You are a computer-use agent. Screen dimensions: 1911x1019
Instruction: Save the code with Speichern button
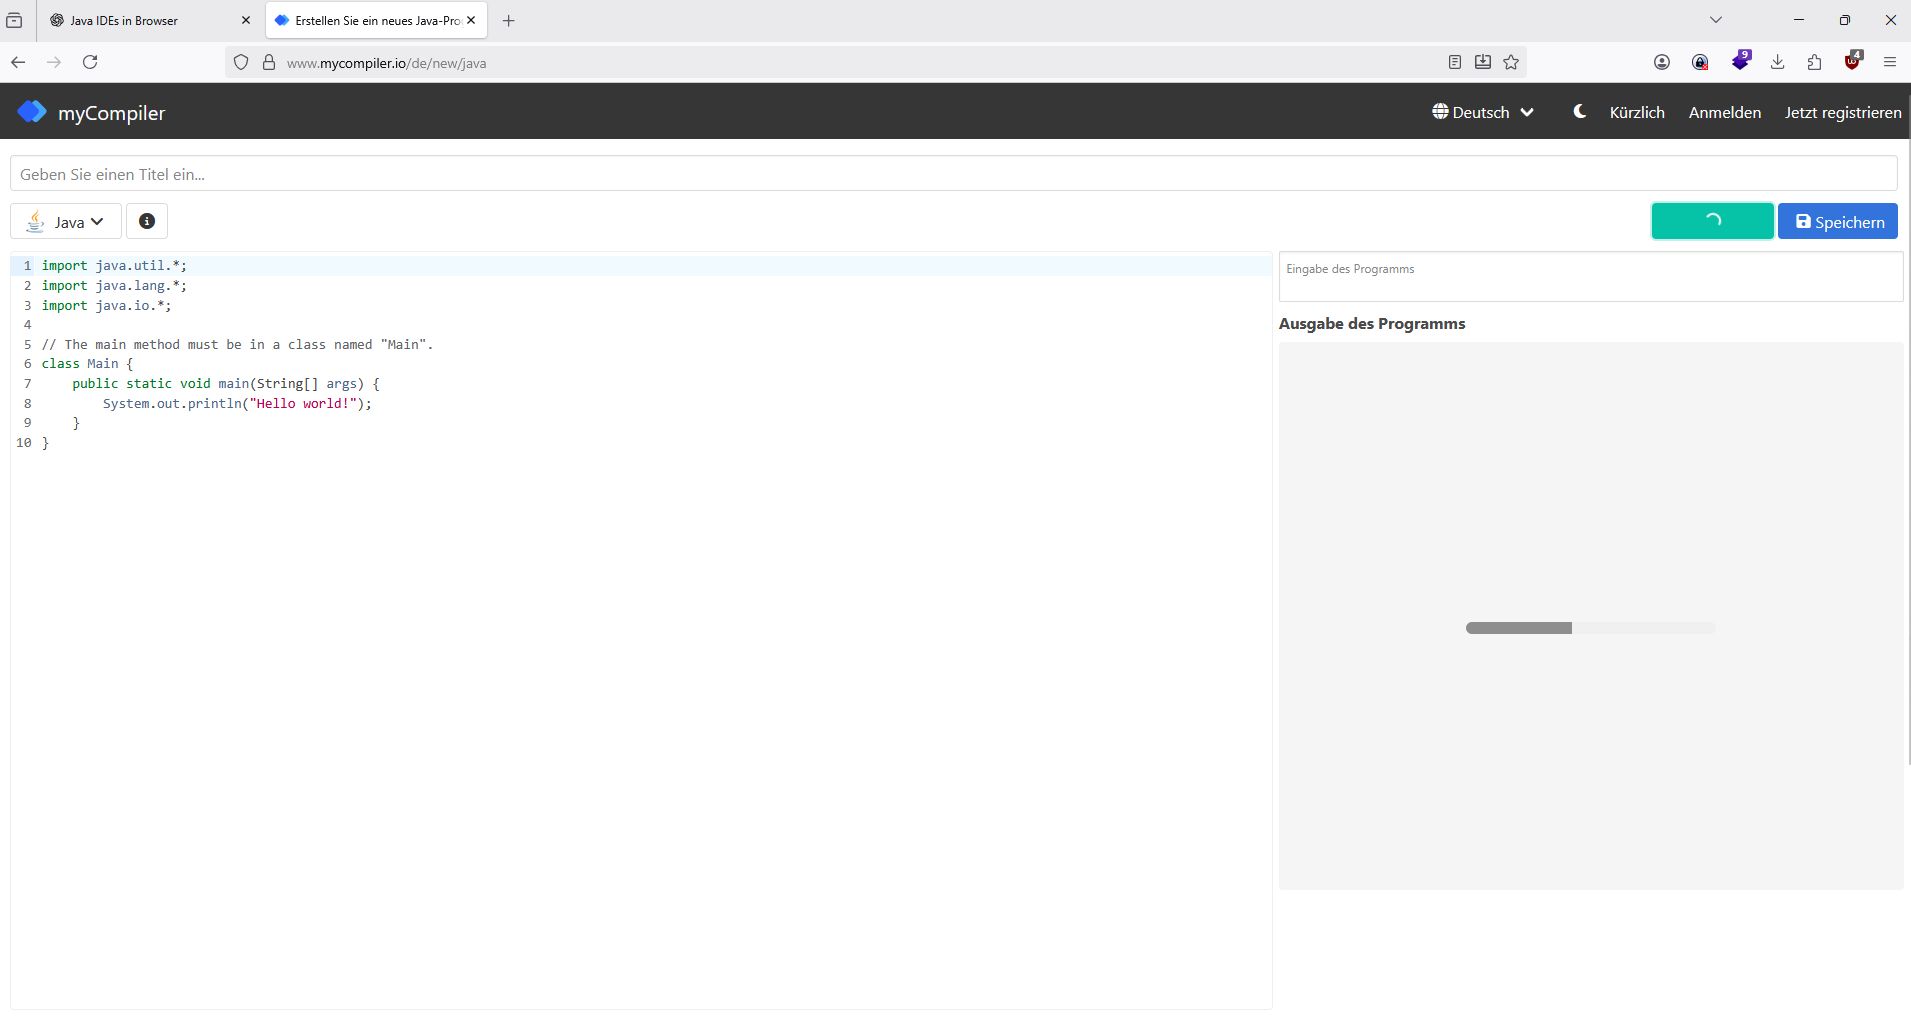coord(1837,222)
